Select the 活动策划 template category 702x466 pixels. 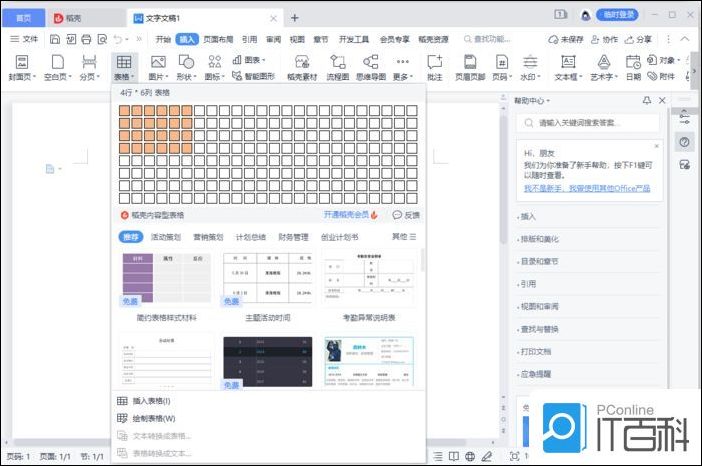pos(165,237)
